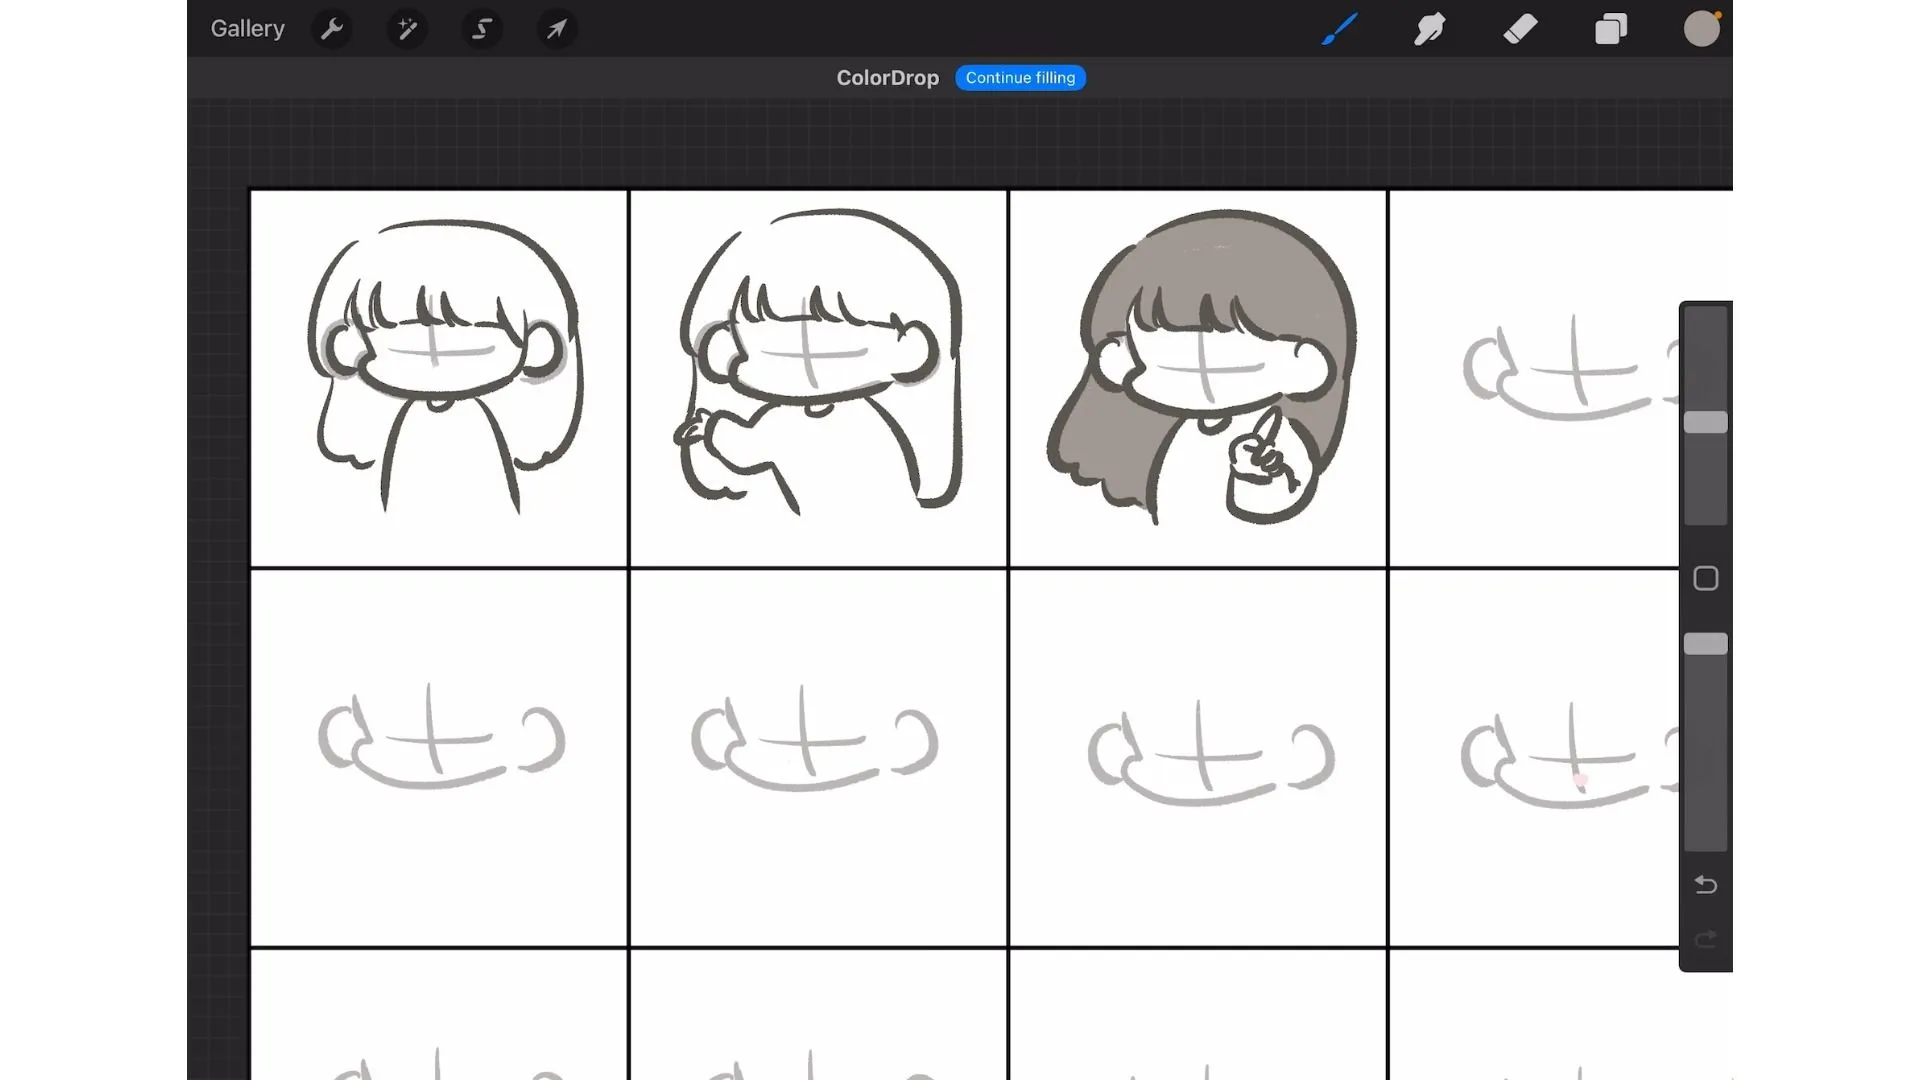The width and height of the screenshot is (1920, 1080).
Task: Redo the last undone action
Action: (1705, 939)
